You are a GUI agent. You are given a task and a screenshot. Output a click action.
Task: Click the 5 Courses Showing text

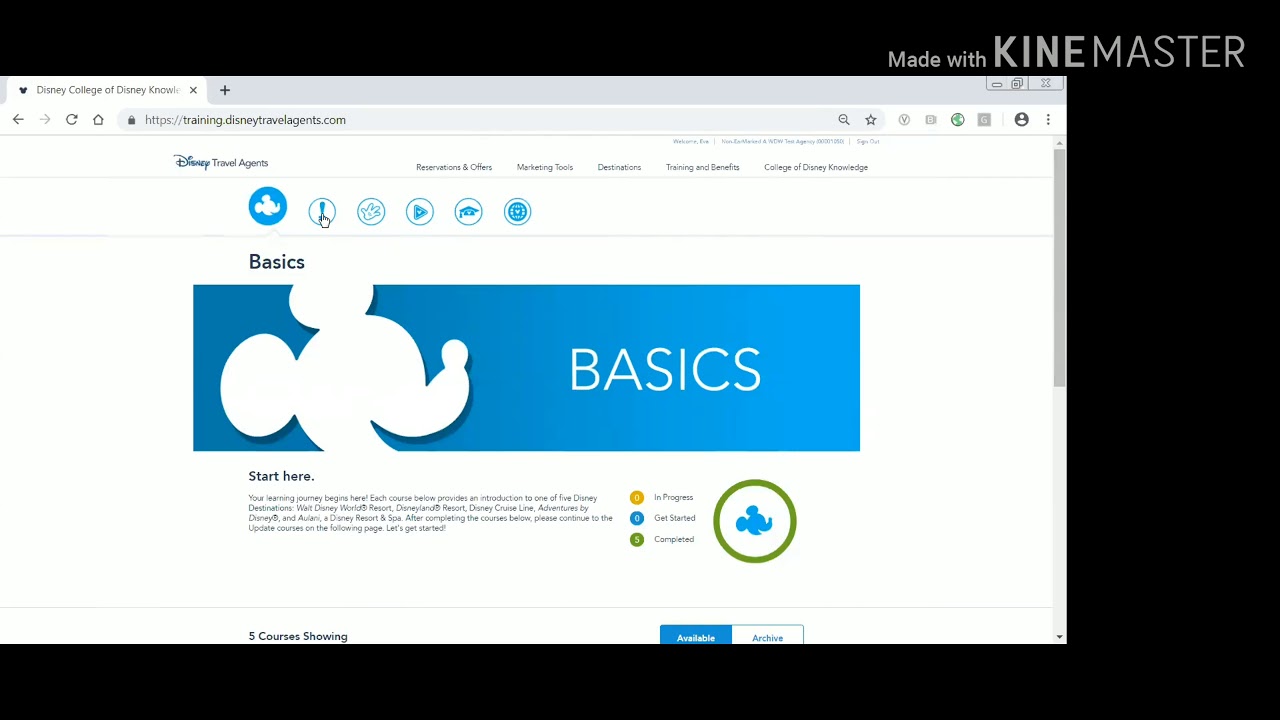pyautogui.click(x=298, y=636)
